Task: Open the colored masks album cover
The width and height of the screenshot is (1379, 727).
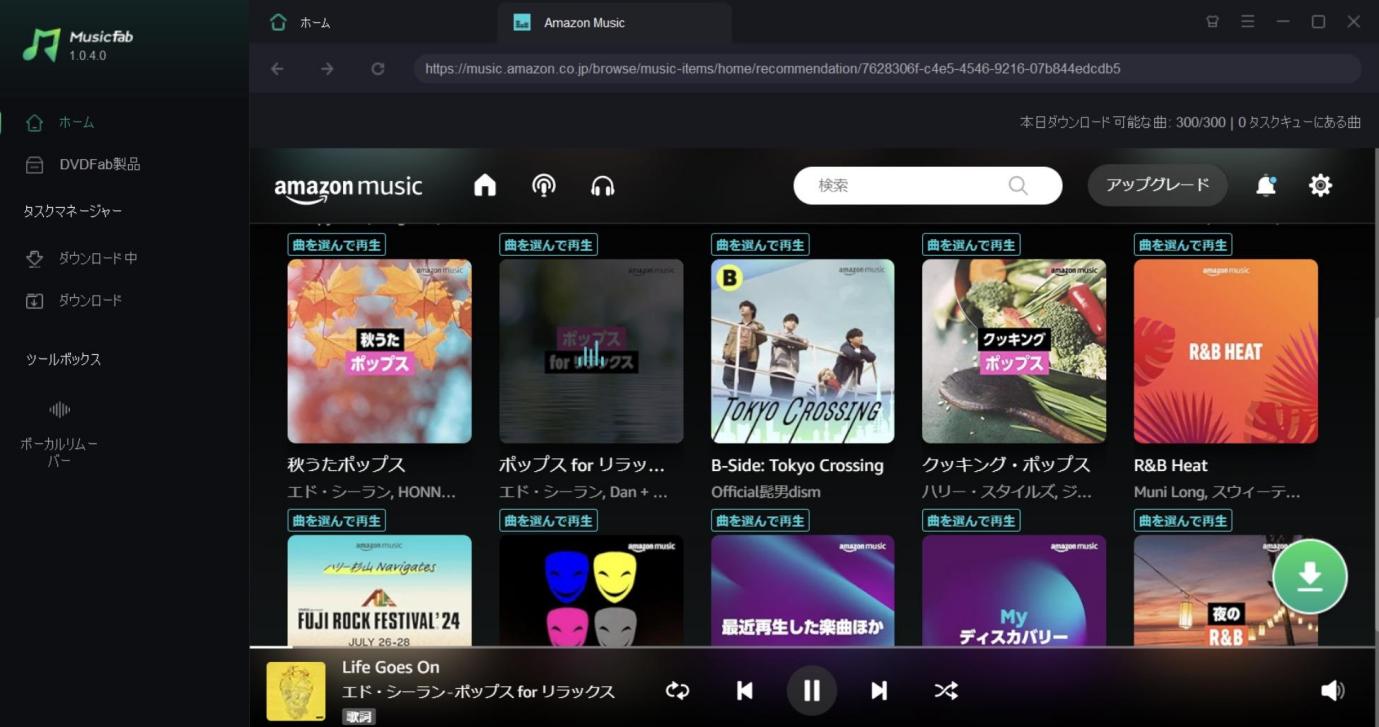Action: (x=591, y=590)
